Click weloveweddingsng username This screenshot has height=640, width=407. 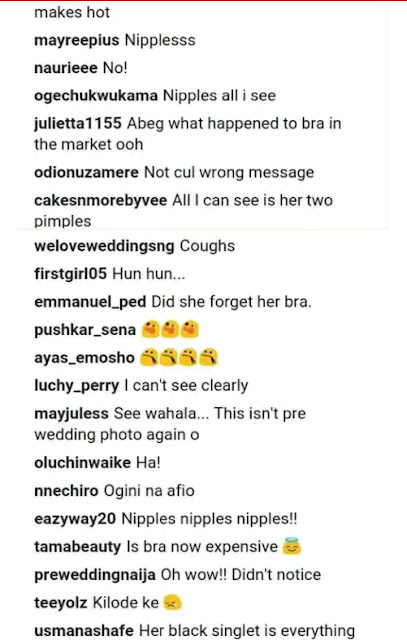coord(104,246)
